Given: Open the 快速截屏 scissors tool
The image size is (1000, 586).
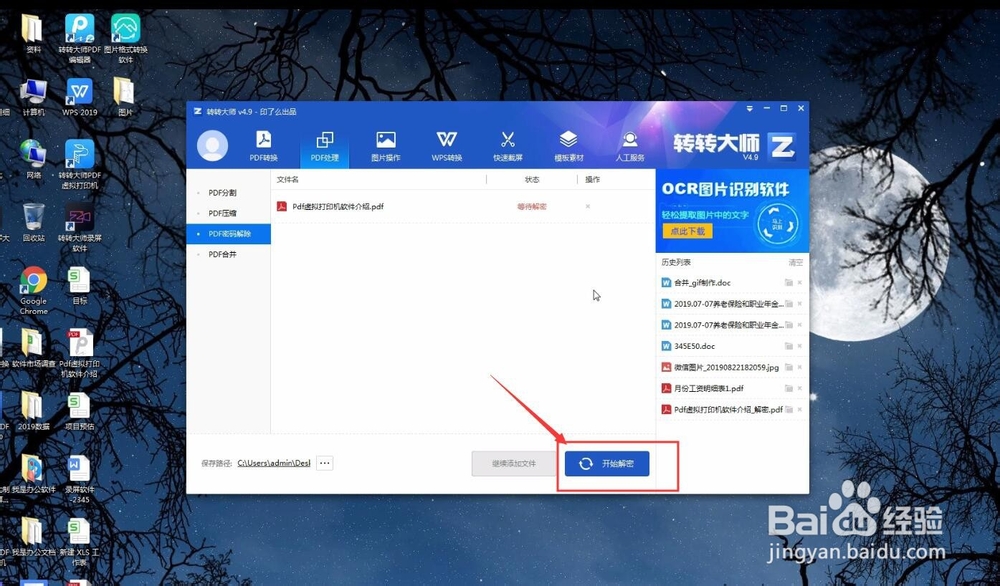Looking at the screenshot, I should click(508, 145).
